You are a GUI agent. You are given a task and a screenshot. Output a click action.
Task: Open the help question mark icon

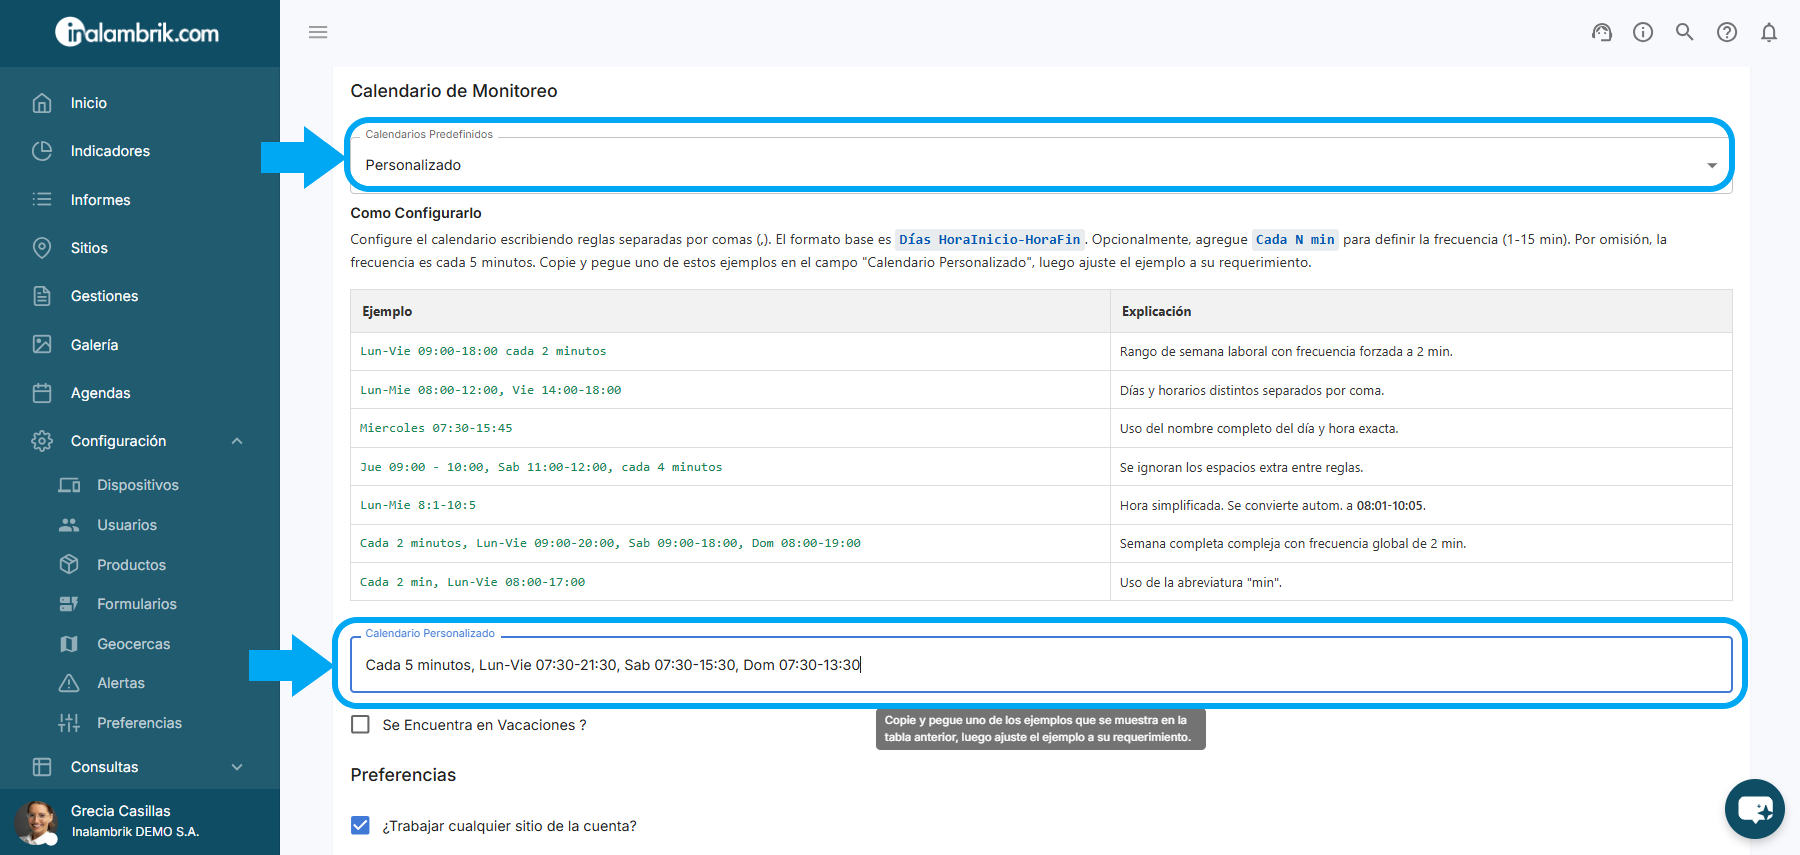point(1727,32)
